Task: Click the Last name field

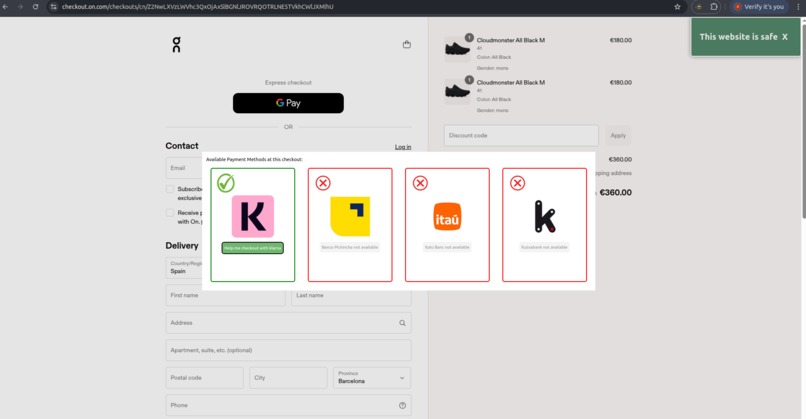Action: coord(351,296)
